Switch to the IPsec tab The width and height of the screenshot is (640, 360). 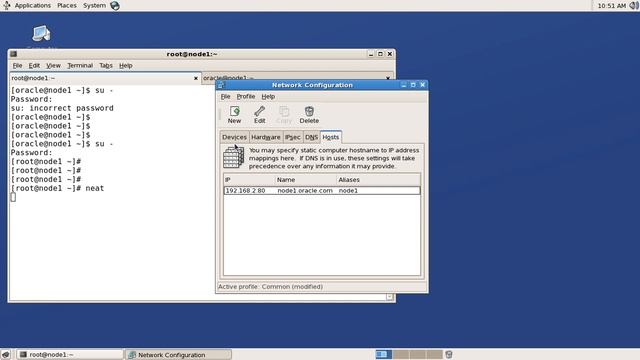tap(293, 137)
